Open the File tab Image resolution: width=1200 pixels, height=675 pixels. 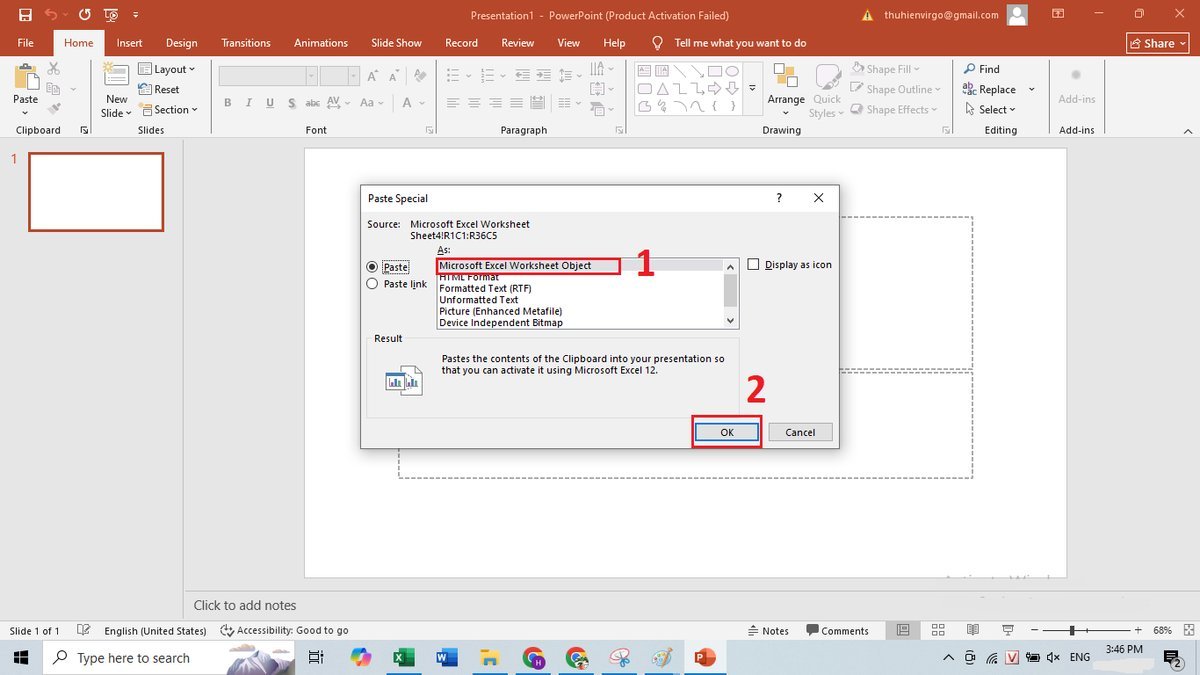pyautogui.click(x=26, y=43)
